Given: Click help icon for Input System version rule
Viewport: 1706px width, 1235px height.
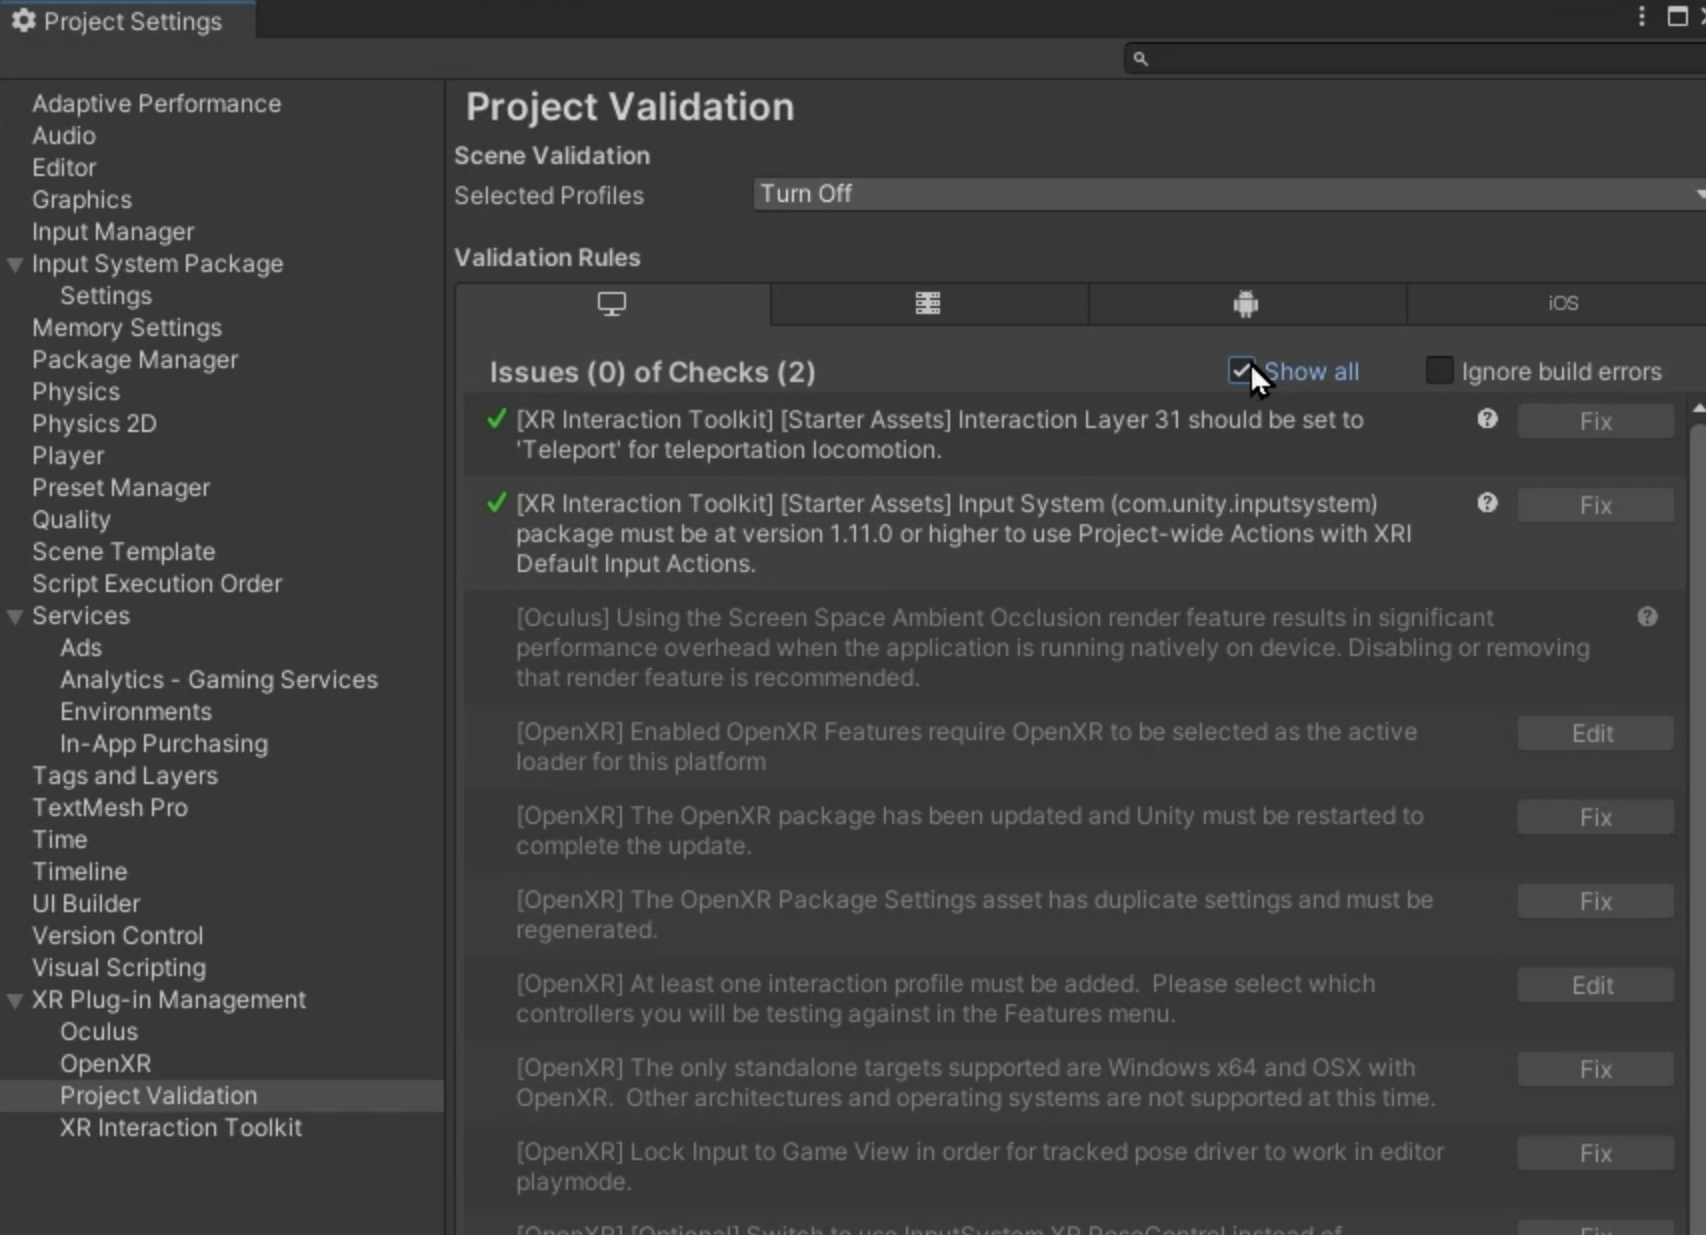Looking at the screenshot, I should click(1487, 504).
